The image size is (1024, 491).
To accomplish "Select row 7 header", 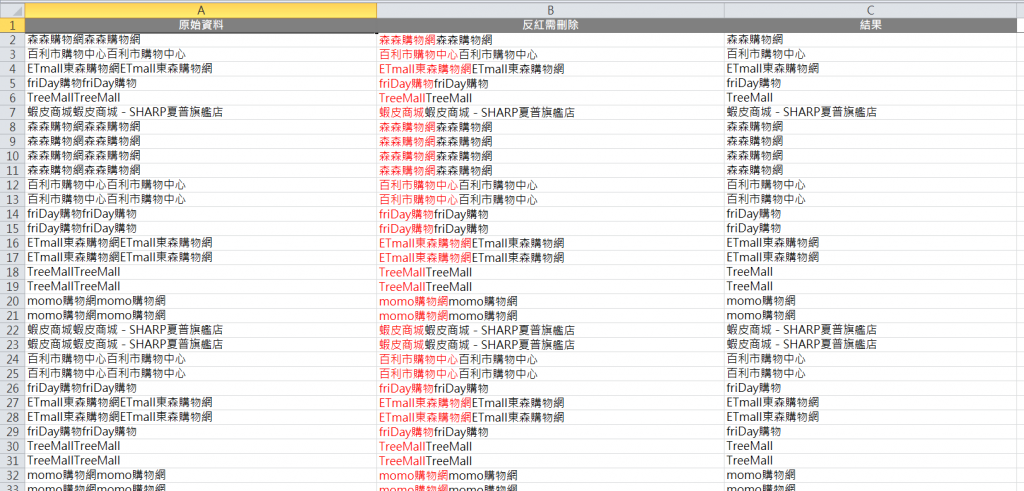I will click(12, 112).
